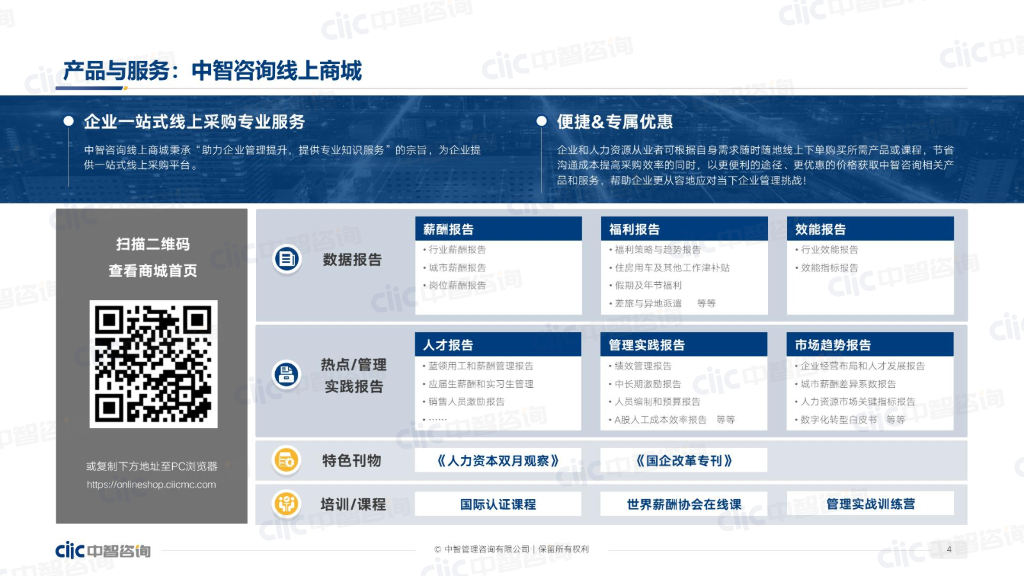Image resolution: width=1024 pixels, height=576 pixels.
Task: Select the 福利报告 header
Action: coord(684,229)
